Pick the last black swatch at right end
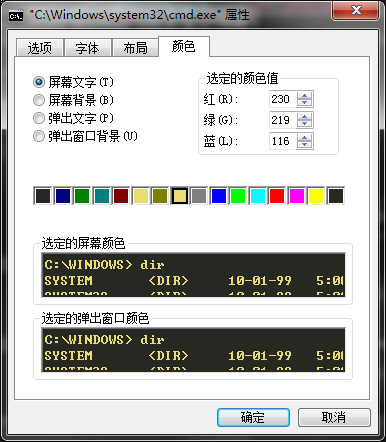The height and width of the screenshot is (442, 386). (336, 196)
